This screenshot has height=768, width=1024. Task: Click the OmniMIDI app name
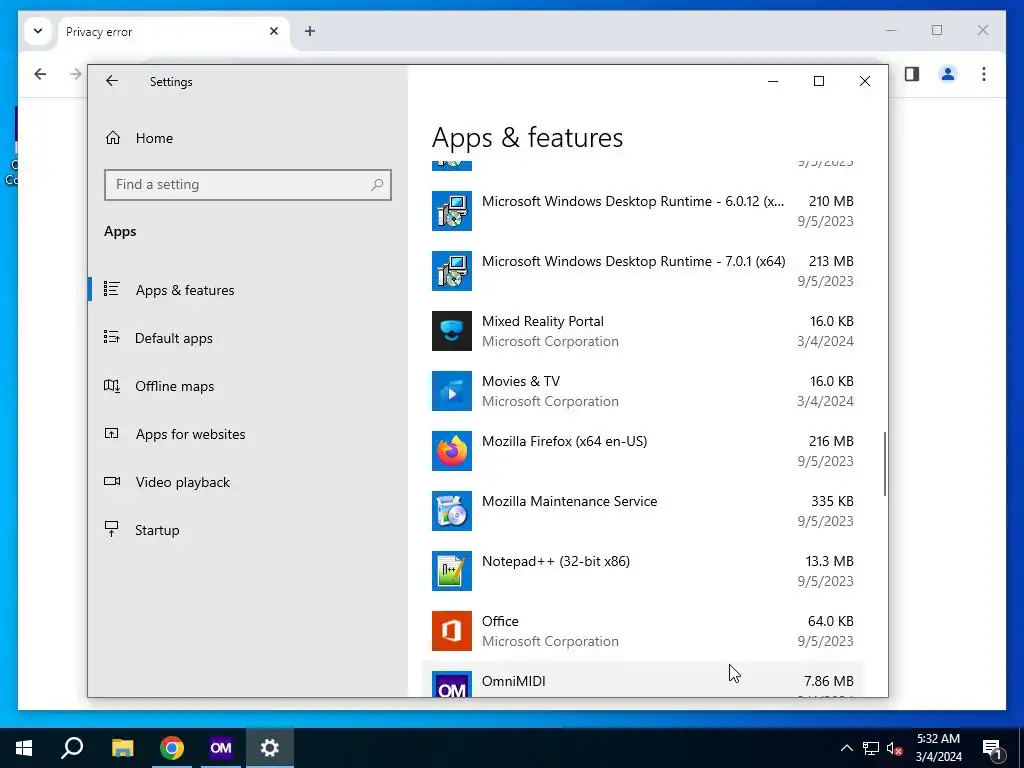coord(514,681)
